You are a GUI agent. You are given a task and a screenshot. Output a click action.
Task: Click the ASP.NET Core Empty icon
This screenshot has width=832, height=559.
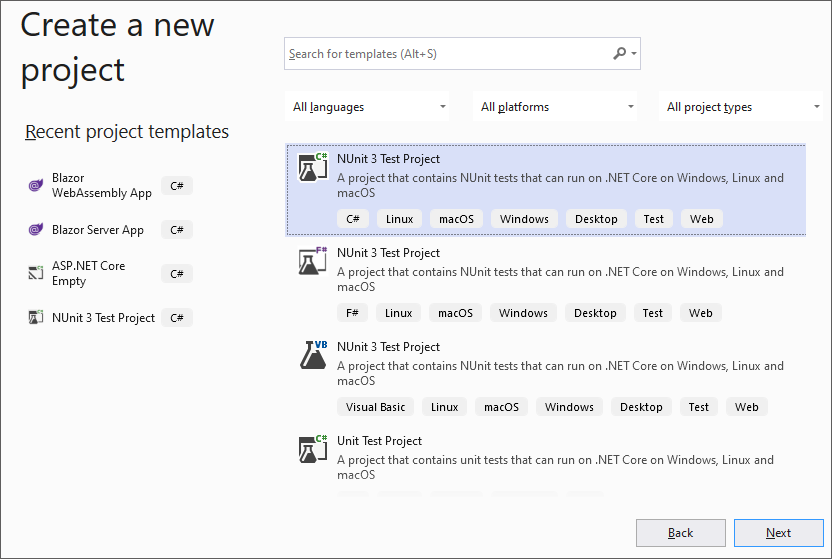click(36, 273)
